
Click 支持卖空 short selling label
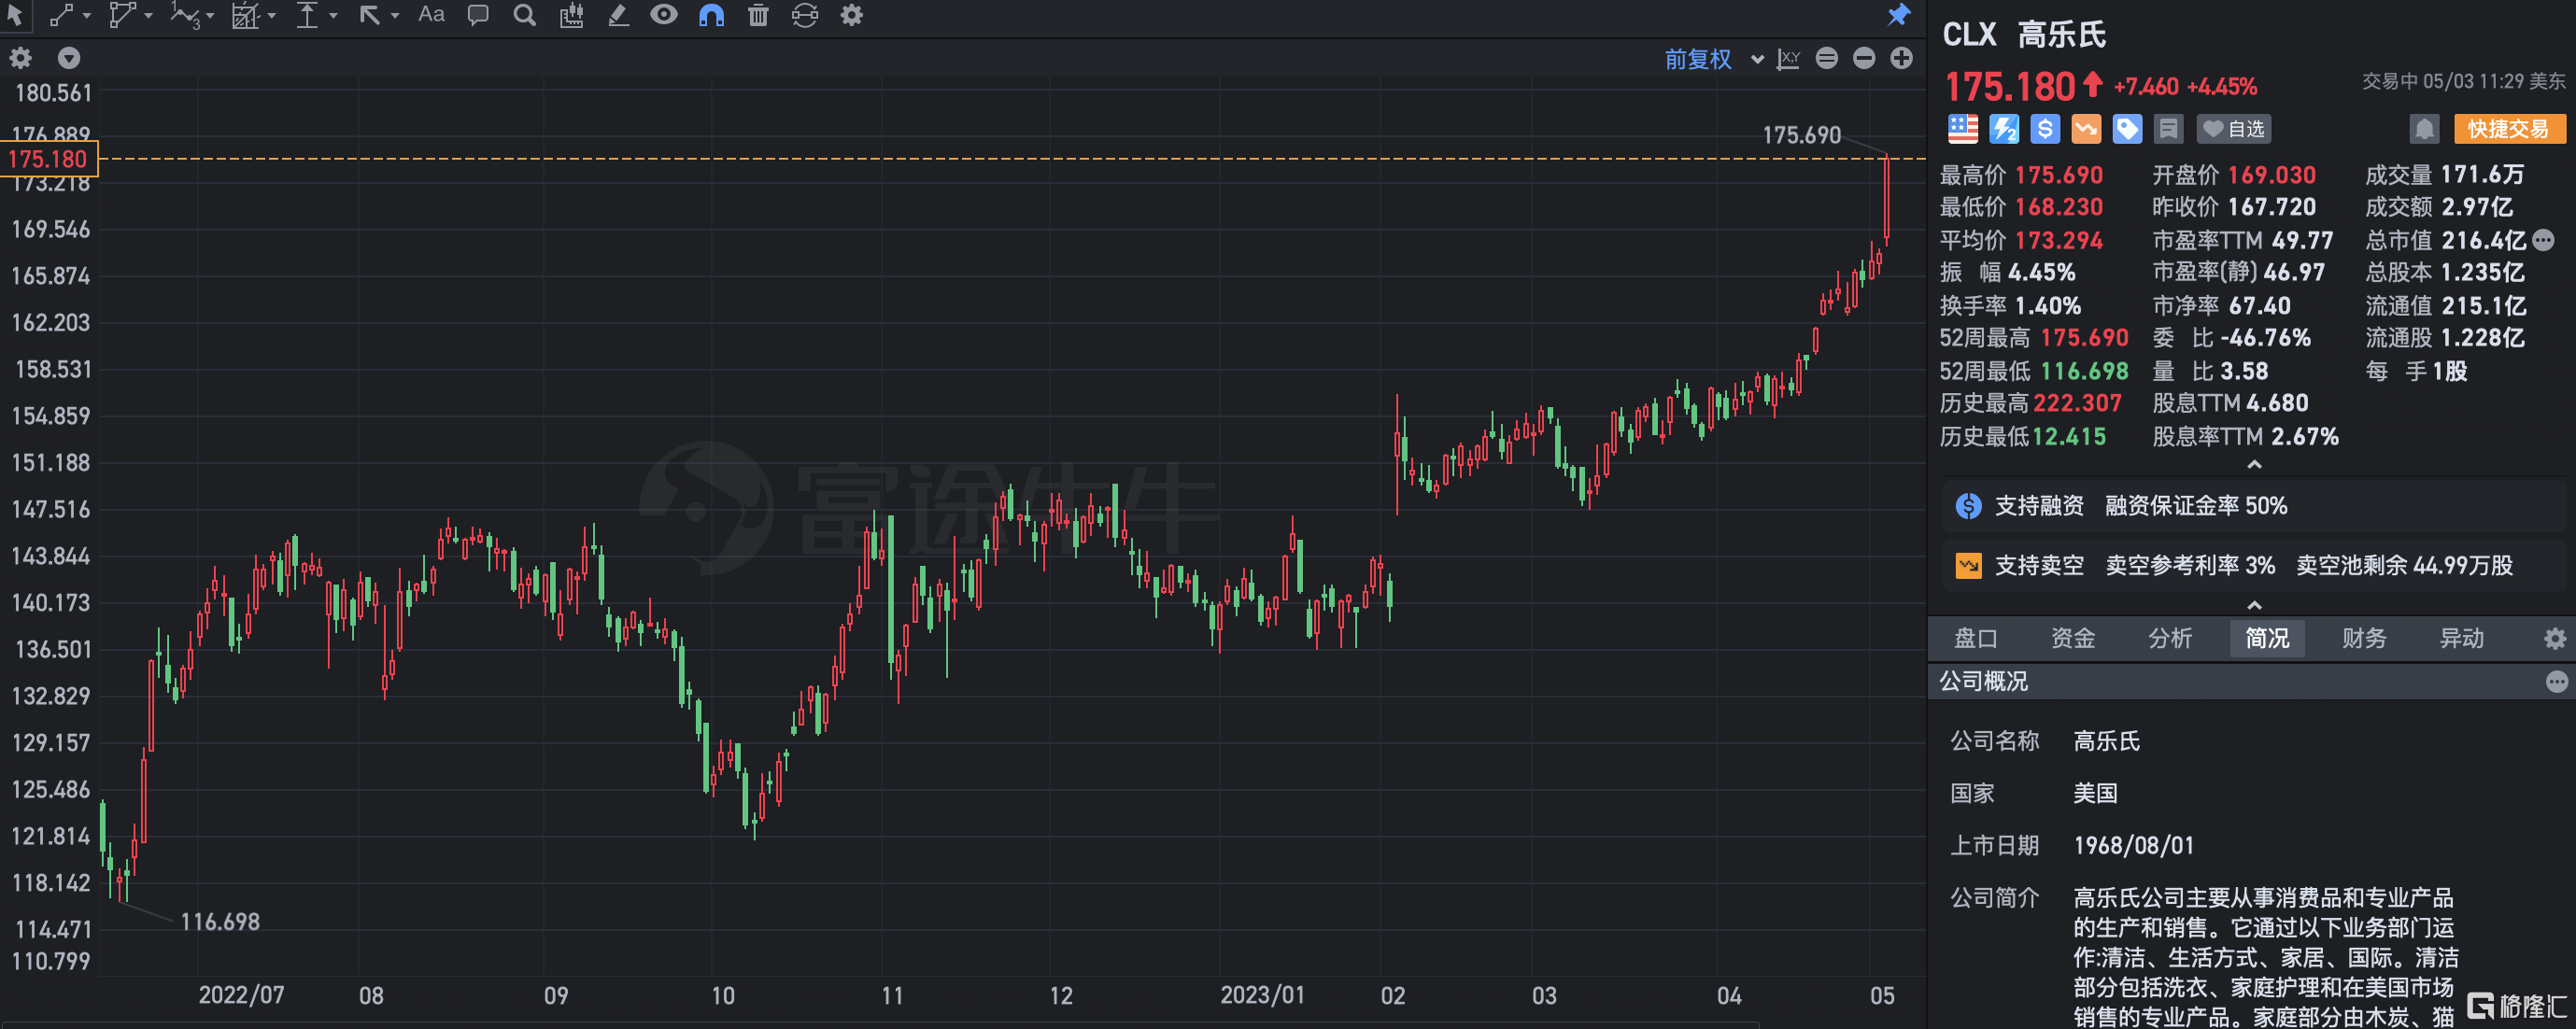point(2039,565)
